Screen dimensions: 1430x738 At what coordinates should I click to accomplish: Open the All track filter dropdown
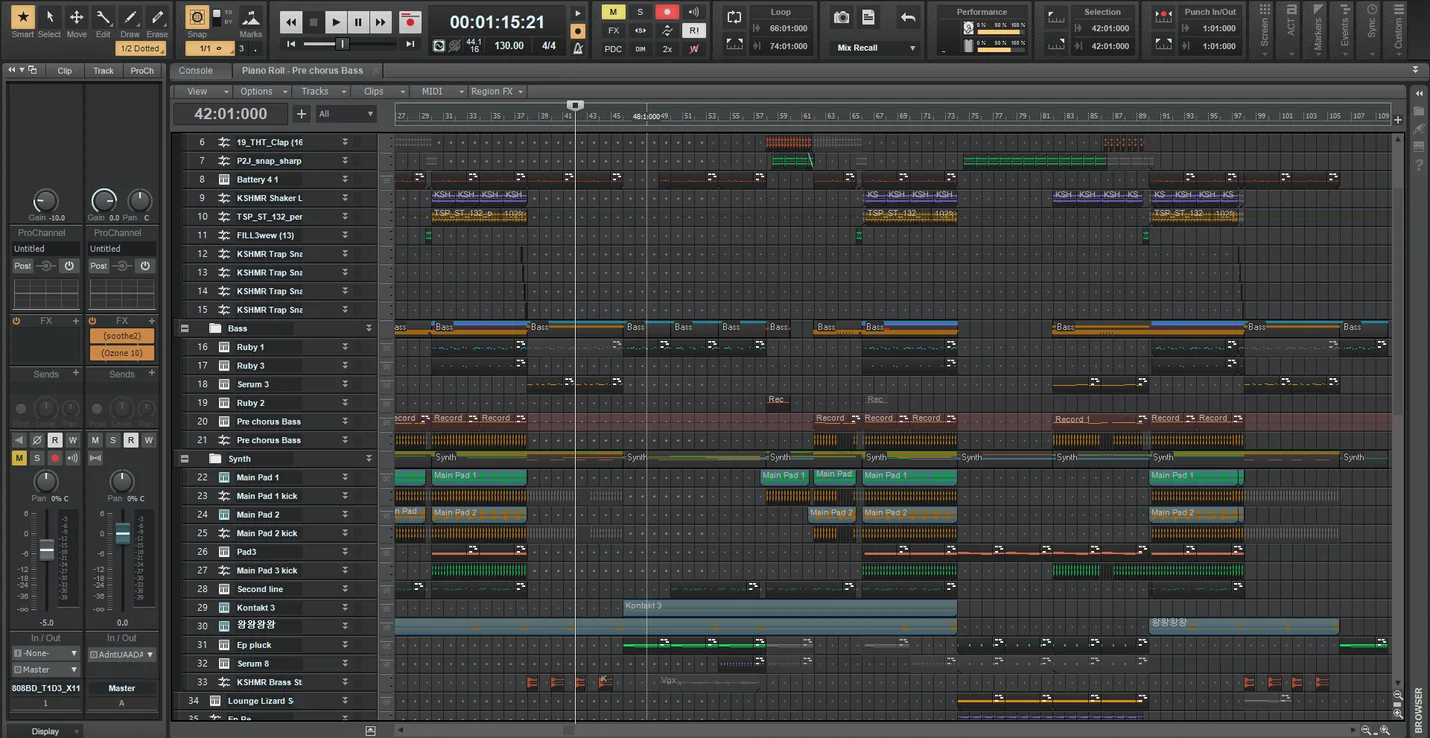[x=346, y=114]
